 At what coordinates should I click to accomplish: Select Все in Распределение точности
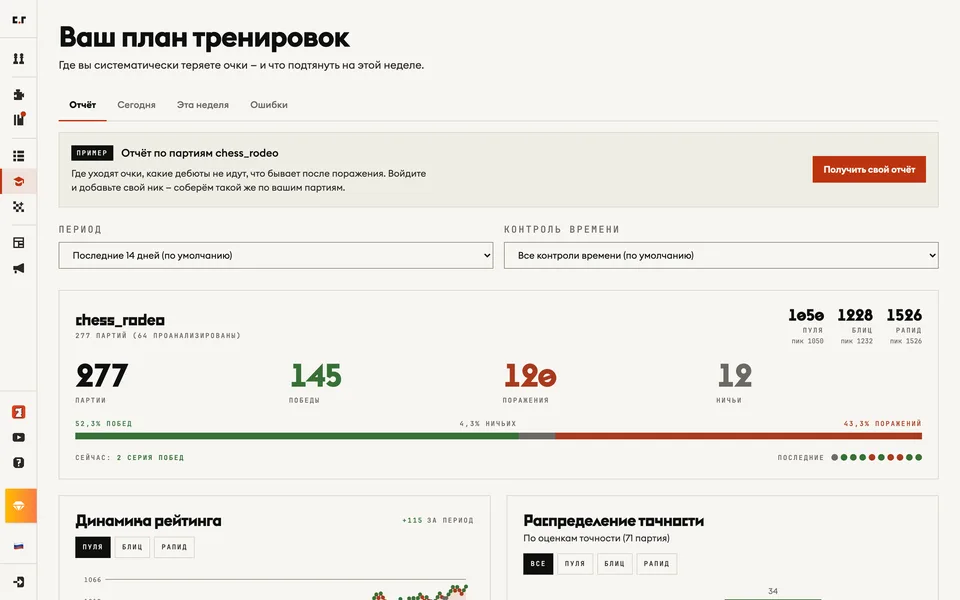point(538,563)
